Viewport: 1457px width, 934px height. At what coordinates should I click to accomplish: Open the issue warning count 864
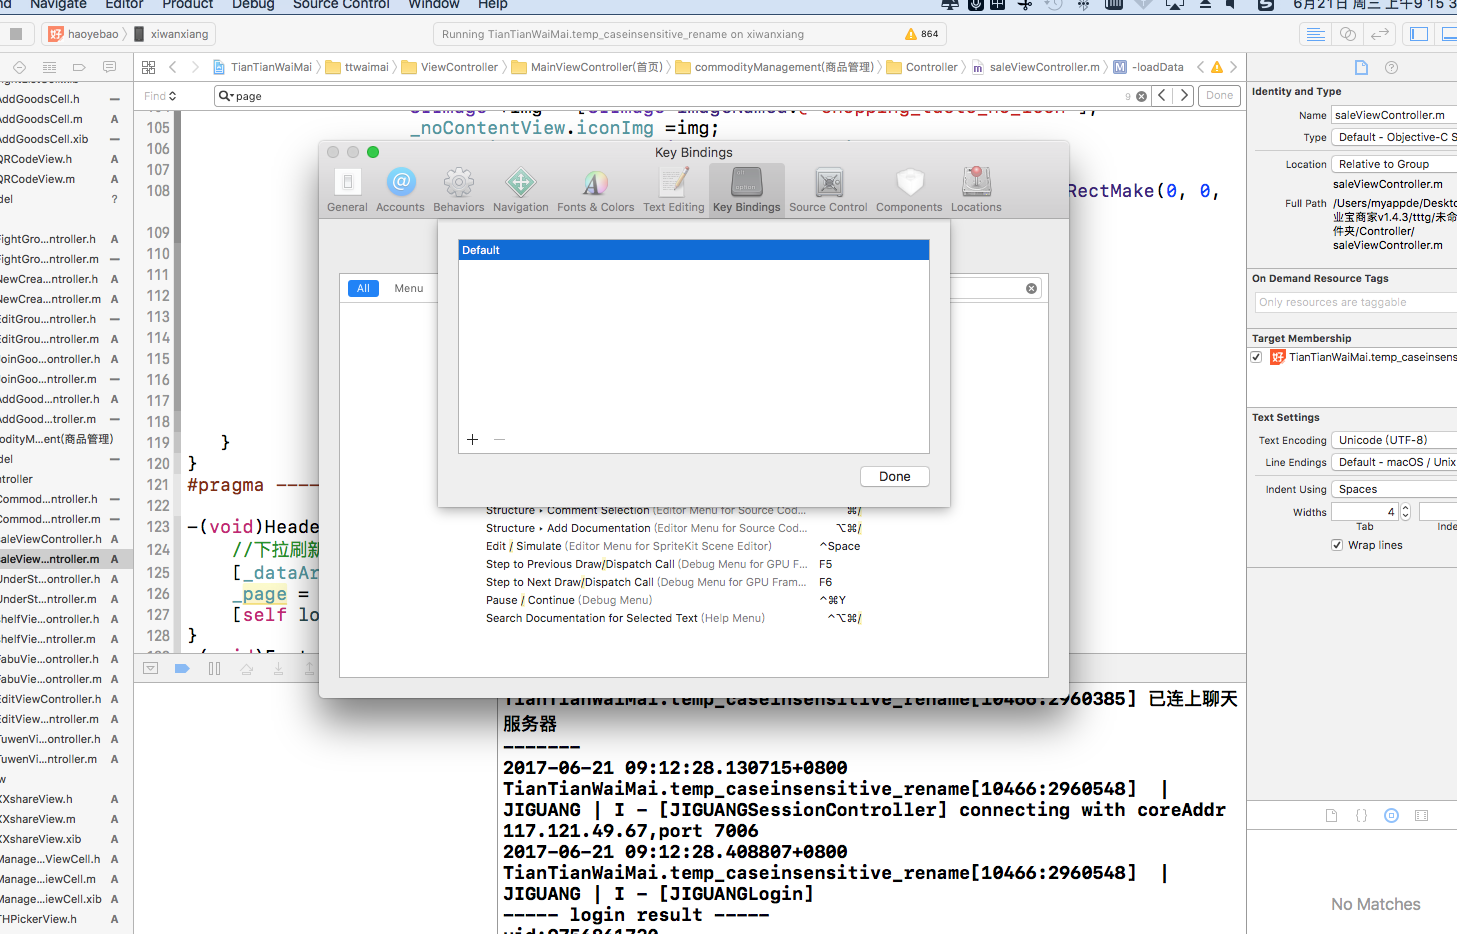click(x=921, y=34)
